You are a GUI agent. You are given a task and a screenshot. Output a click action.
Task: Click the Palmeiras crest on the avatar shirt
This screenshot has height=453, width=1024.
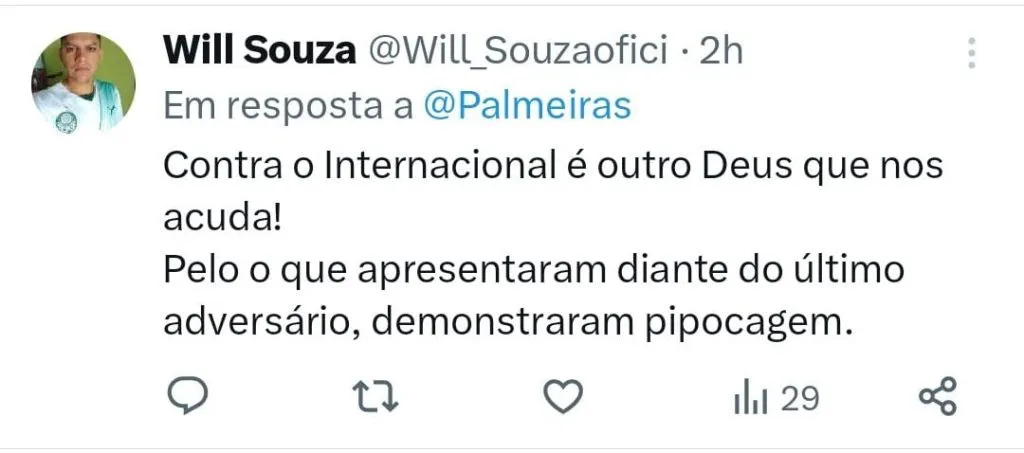click(66, 121)
